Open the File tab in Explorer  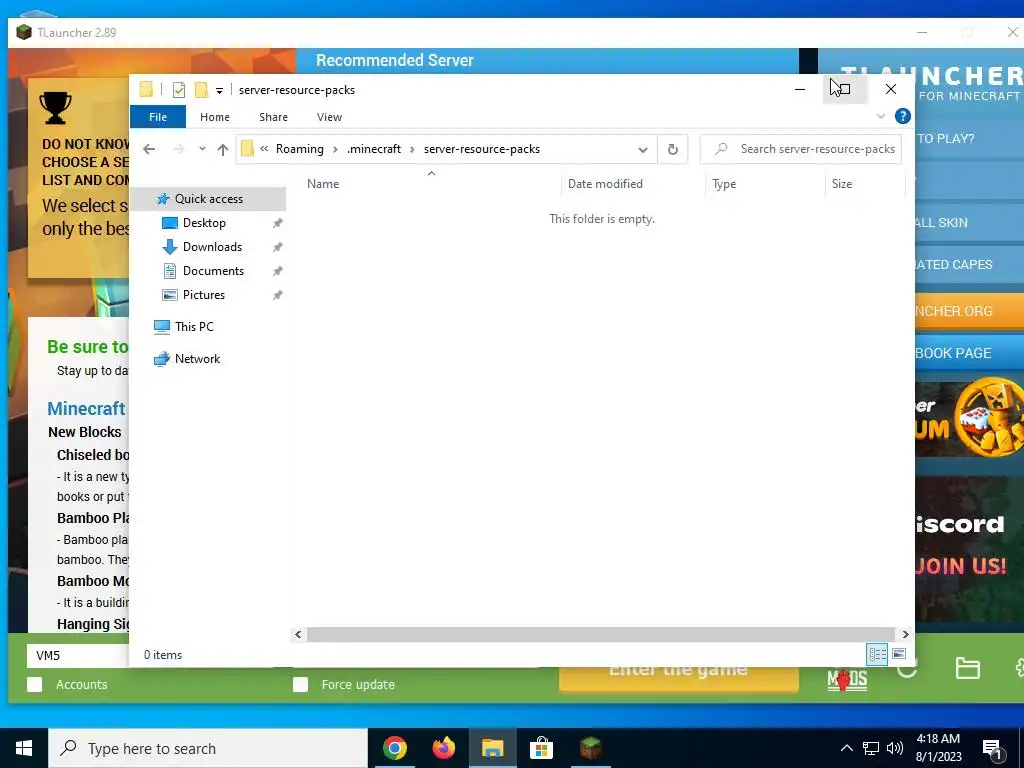pyautogui.click(x=158, y=117)
